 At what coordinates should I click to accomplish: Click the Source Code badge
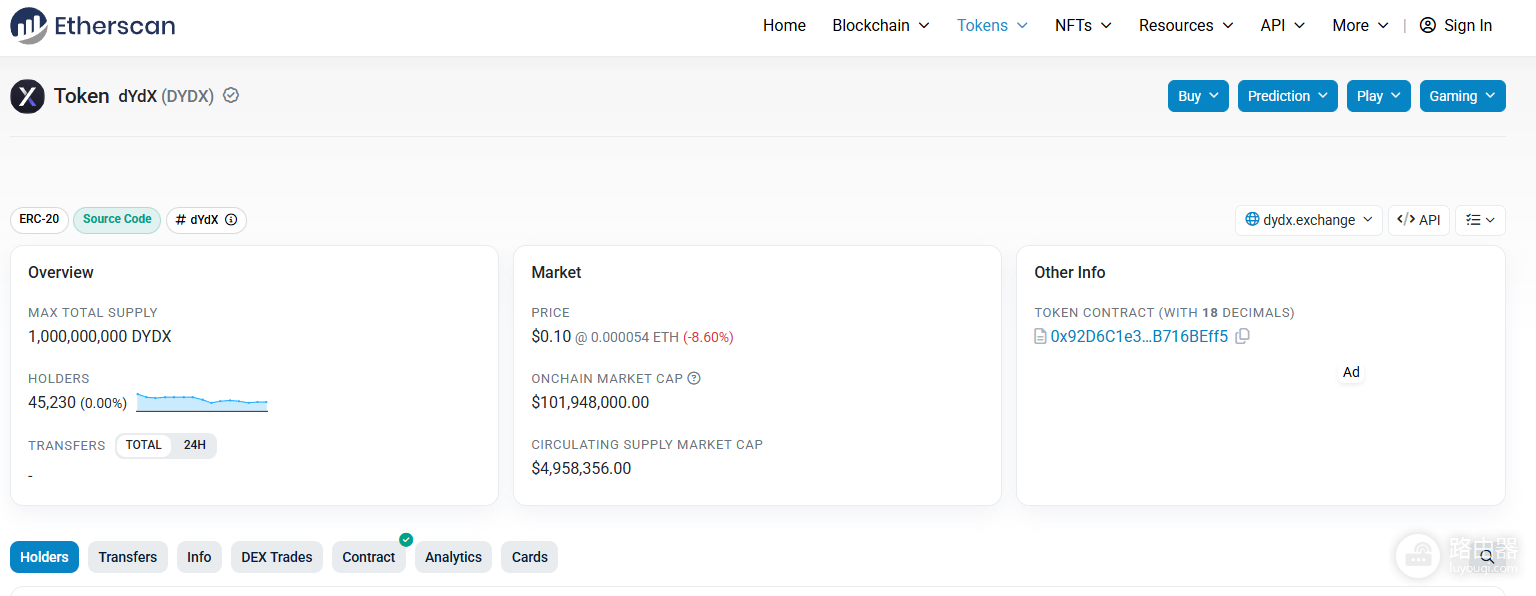(x=117, y=220)
